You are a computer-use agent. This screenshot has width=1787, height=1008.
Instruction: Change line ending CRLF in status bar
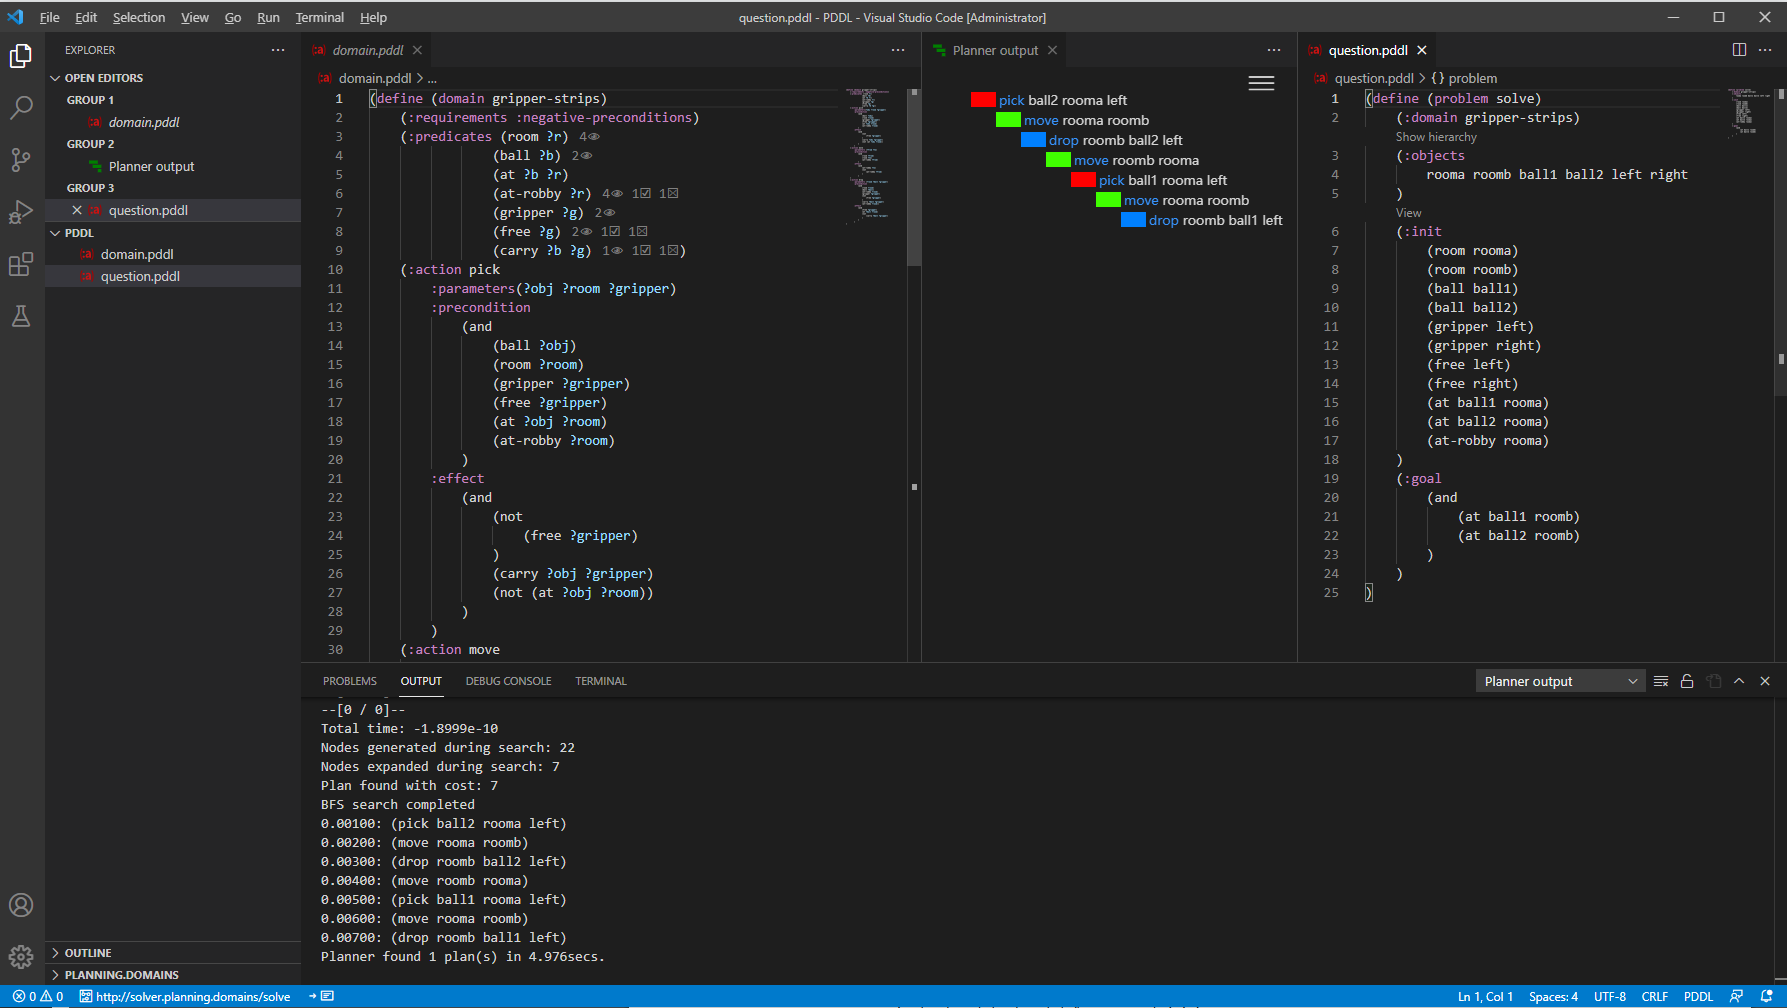pyautogui.click(x=1655, y=997)
